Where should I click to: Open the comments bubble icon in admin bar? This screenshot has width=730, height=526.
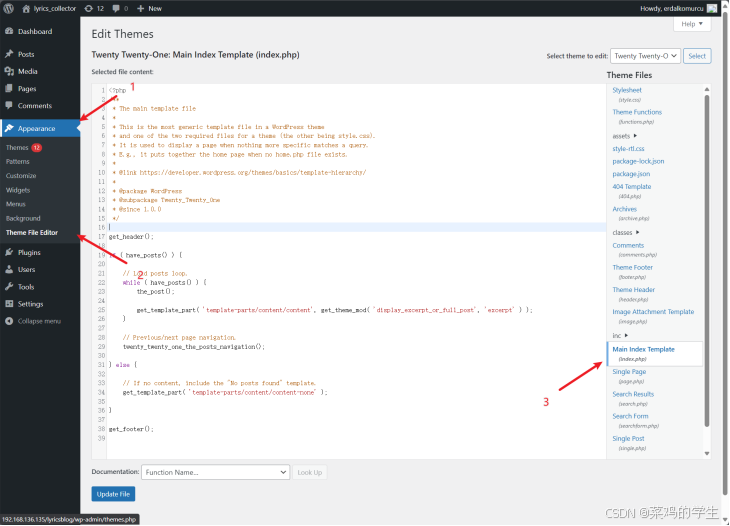(x=116, y=8)
